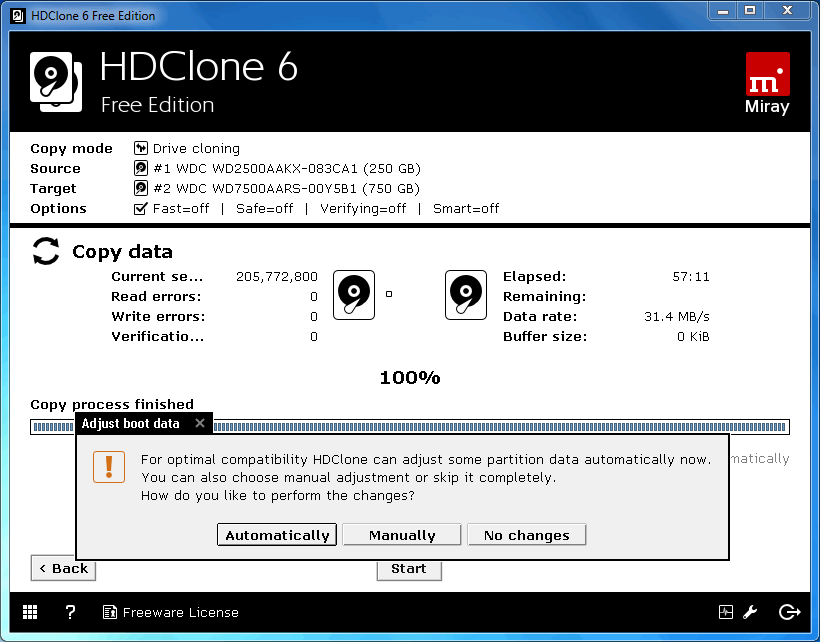
Task: Click the Copy data refresh arrows icon
Action: tap(46, 251)
